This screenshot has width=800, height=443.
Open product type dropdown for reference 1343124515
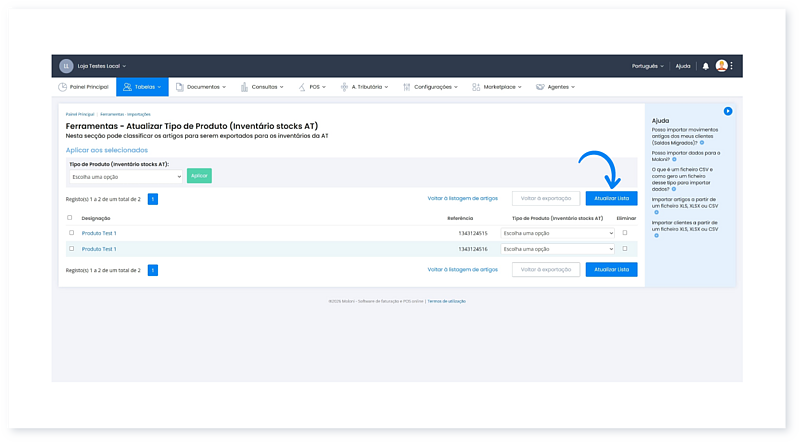coord(558,233)
